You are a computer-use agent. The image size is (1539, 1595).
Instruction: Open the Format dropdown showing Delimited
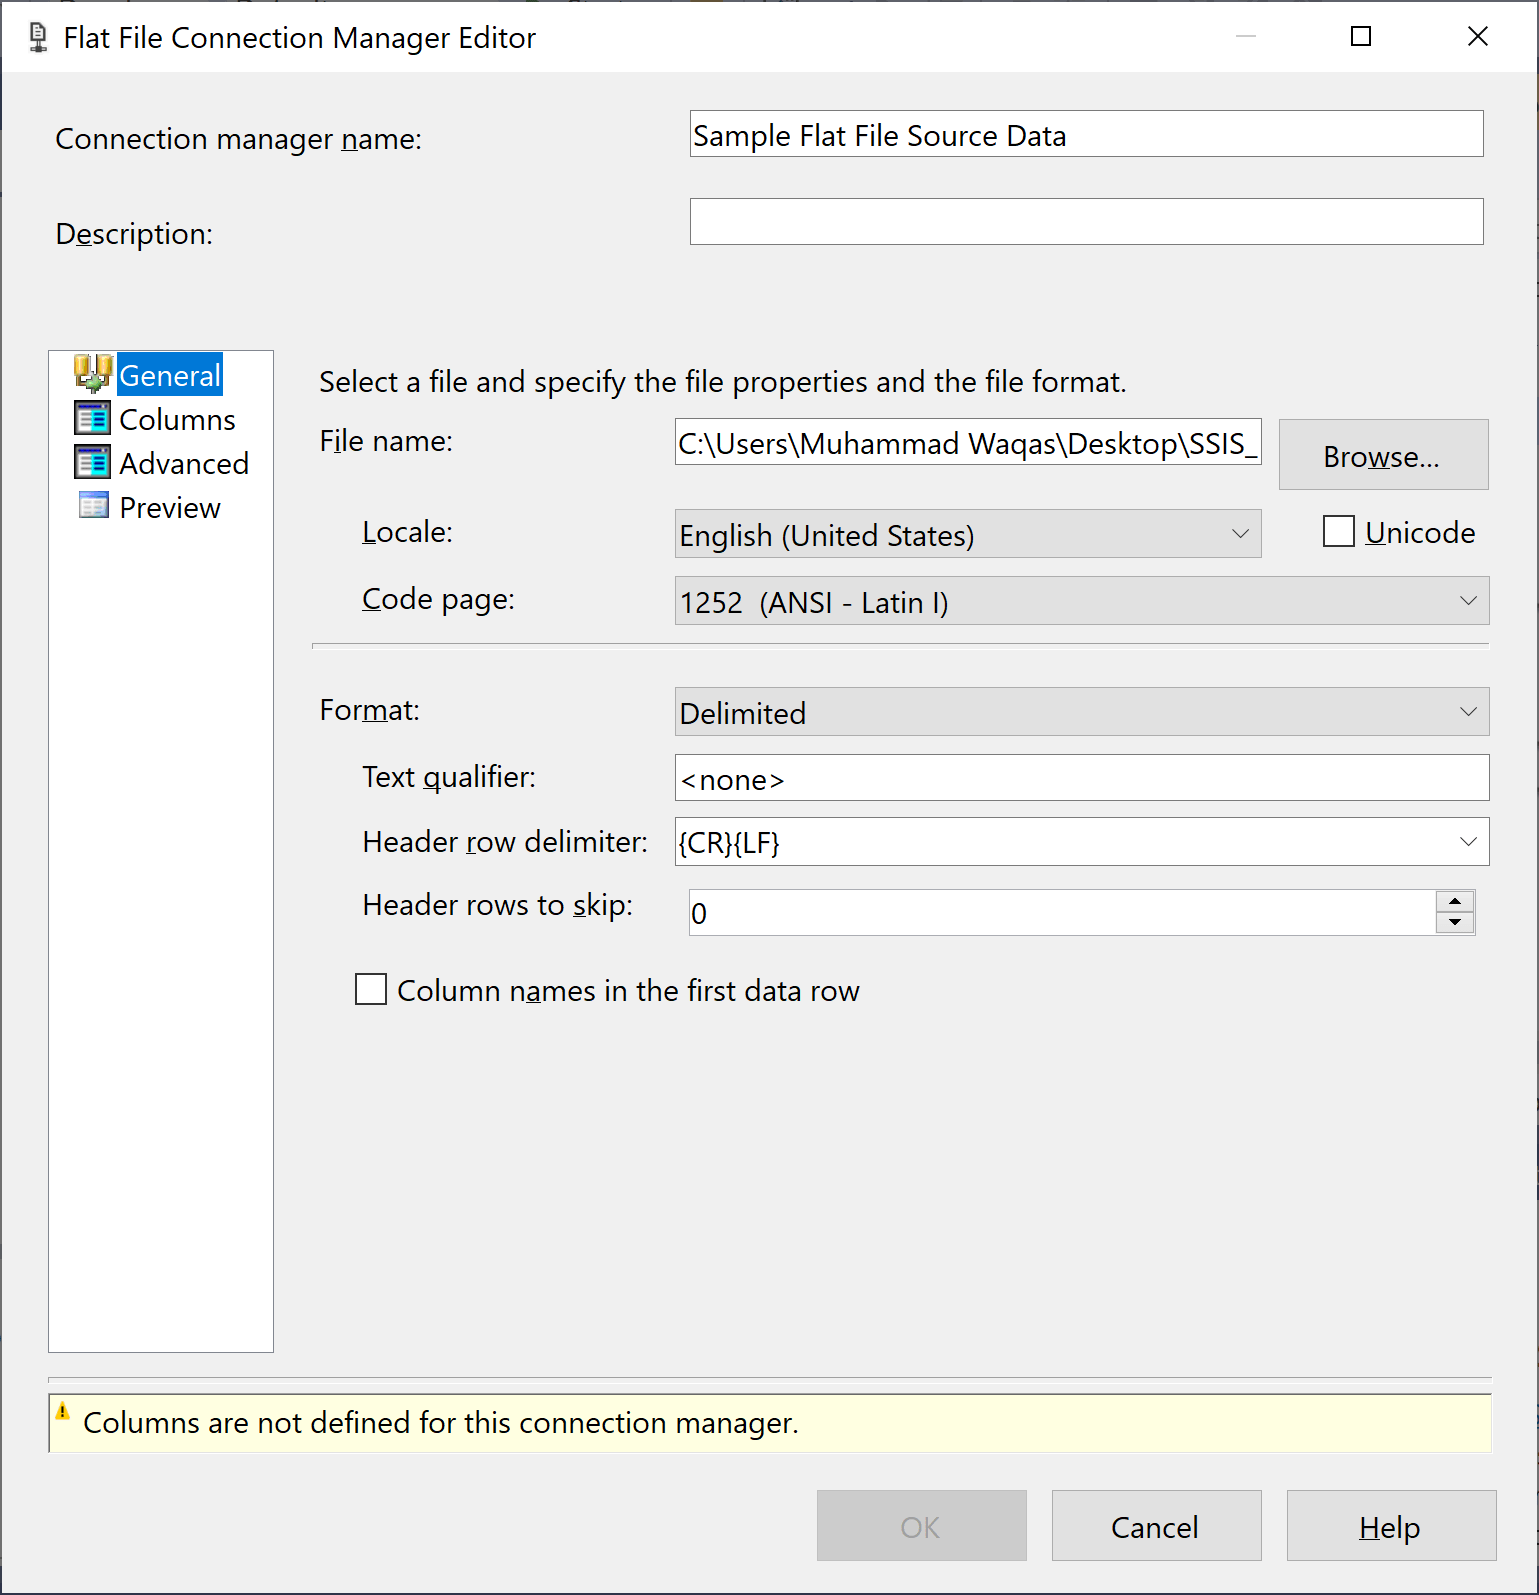point(1082,712)
